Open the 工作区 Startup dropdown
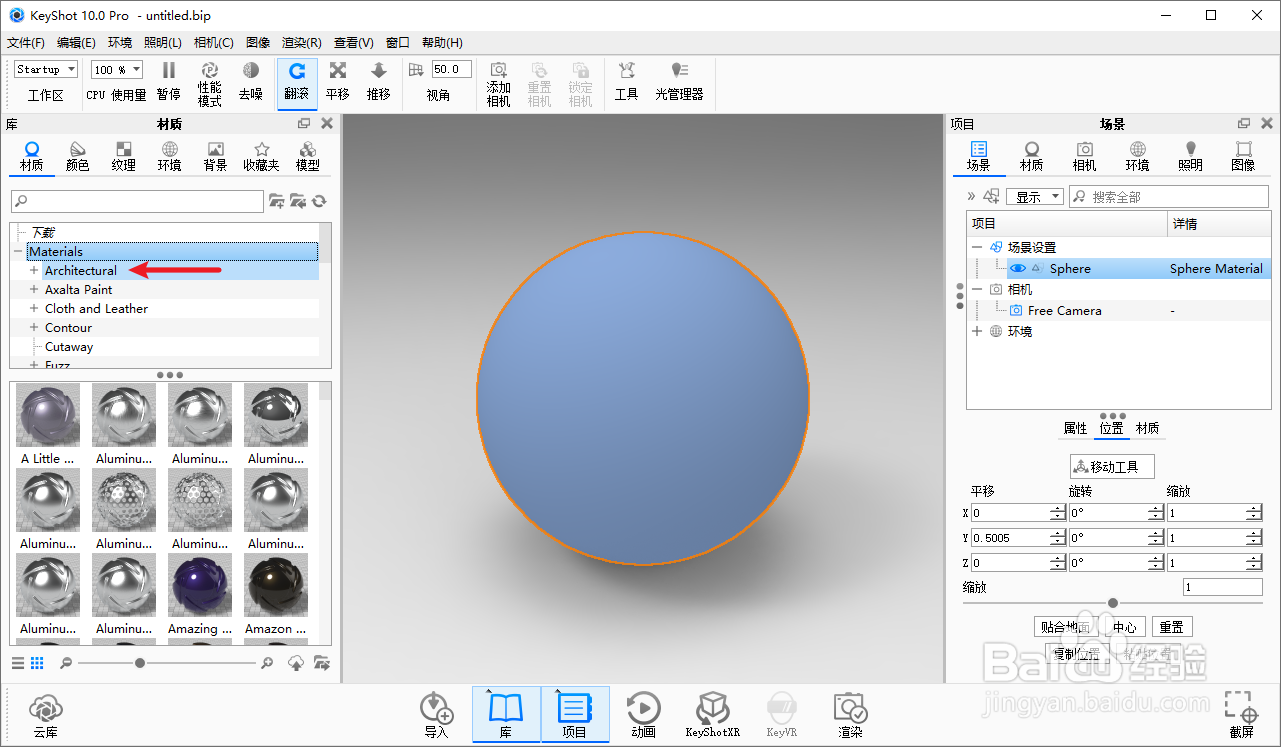Screen dimensions: 1281x747 pos(46,69)
